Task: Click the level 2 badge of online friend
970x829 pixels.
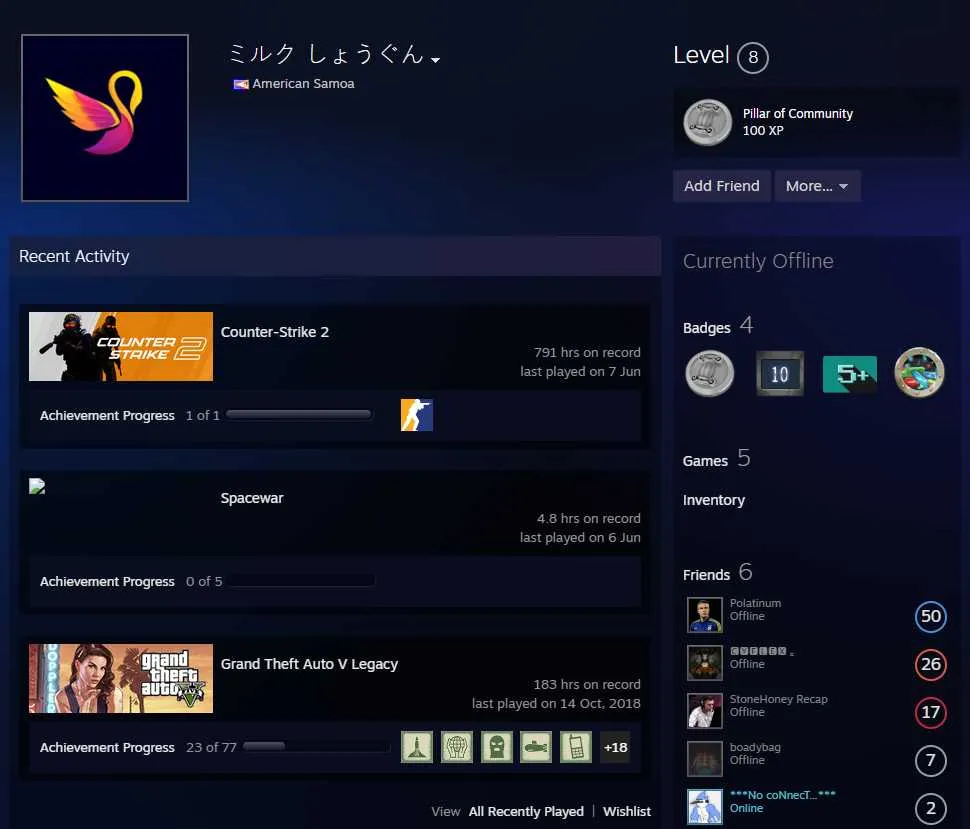Action: click(x=930, y=809)
